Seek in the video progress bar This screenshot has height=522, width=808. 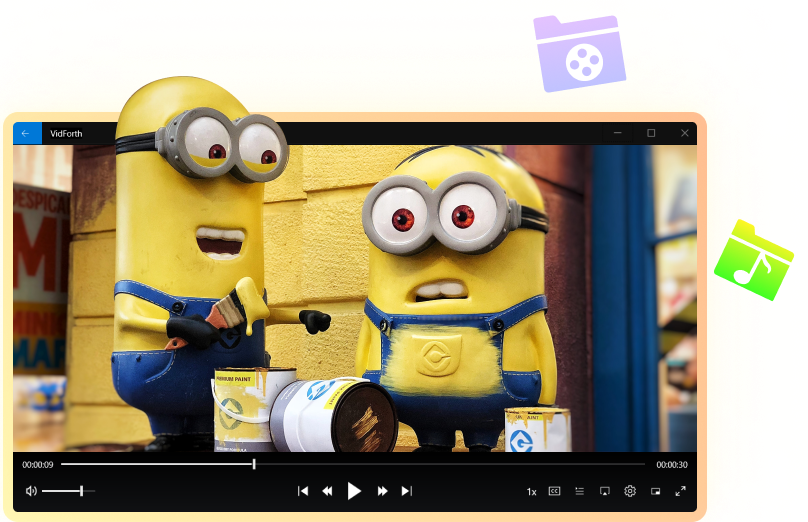tap(353, 464)
